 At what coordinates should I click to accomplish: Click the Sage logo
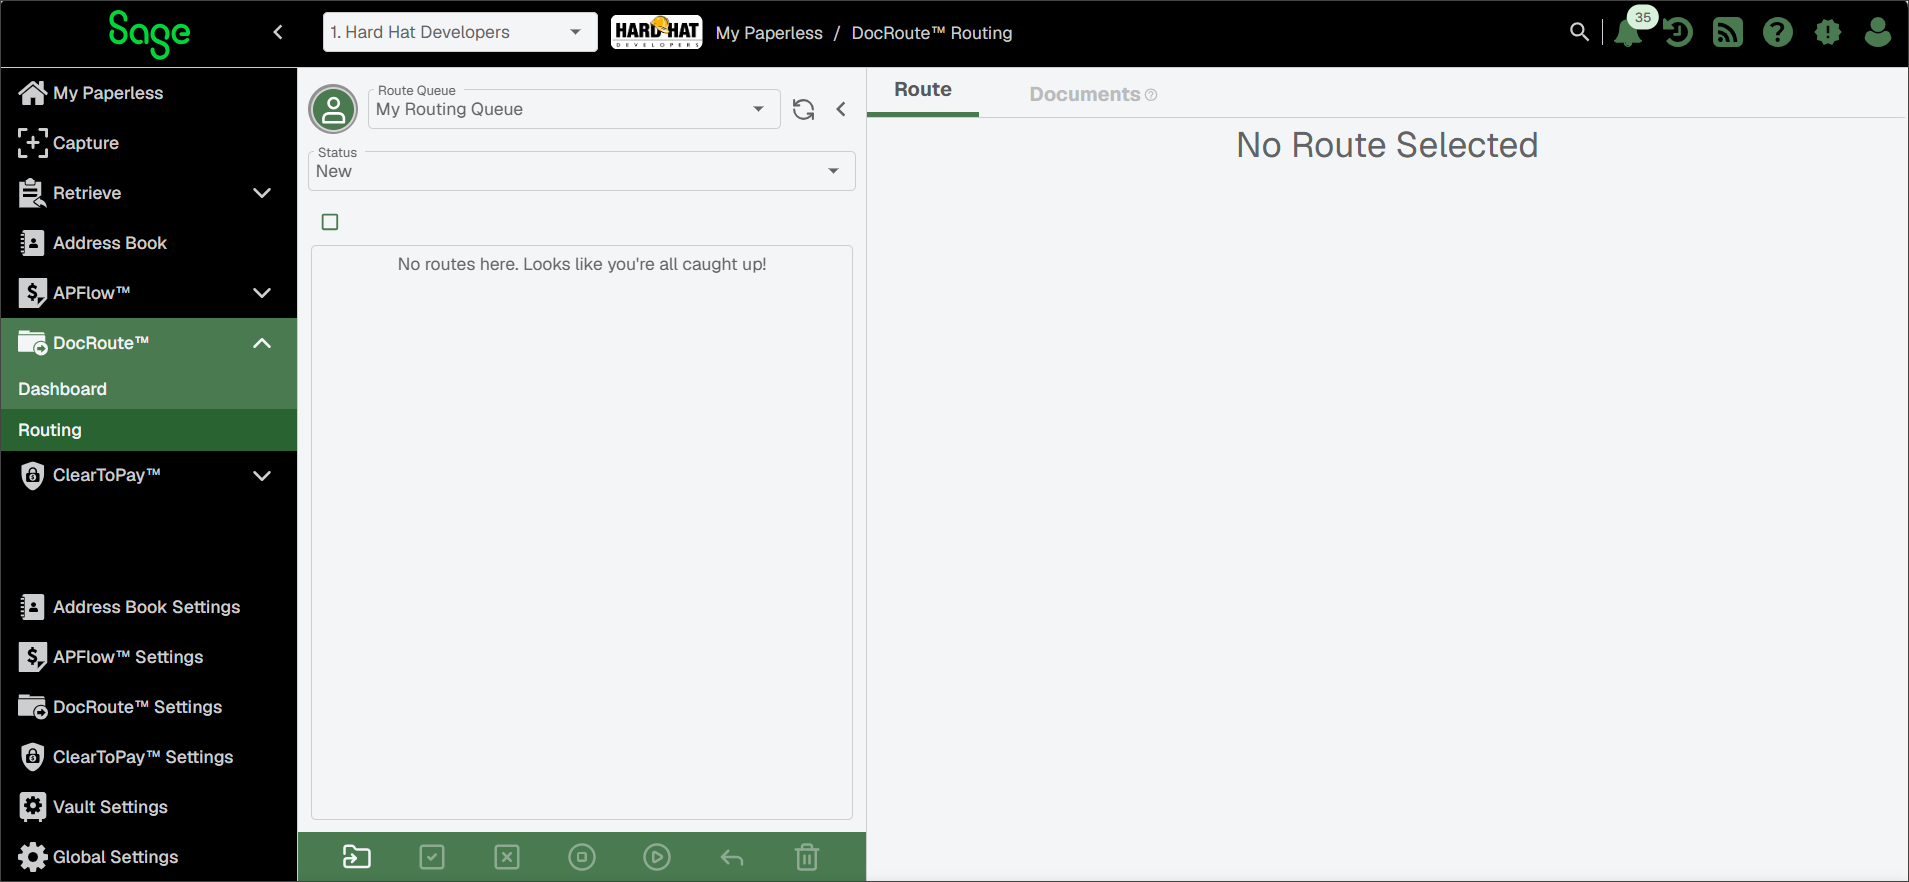coord(149,34)
